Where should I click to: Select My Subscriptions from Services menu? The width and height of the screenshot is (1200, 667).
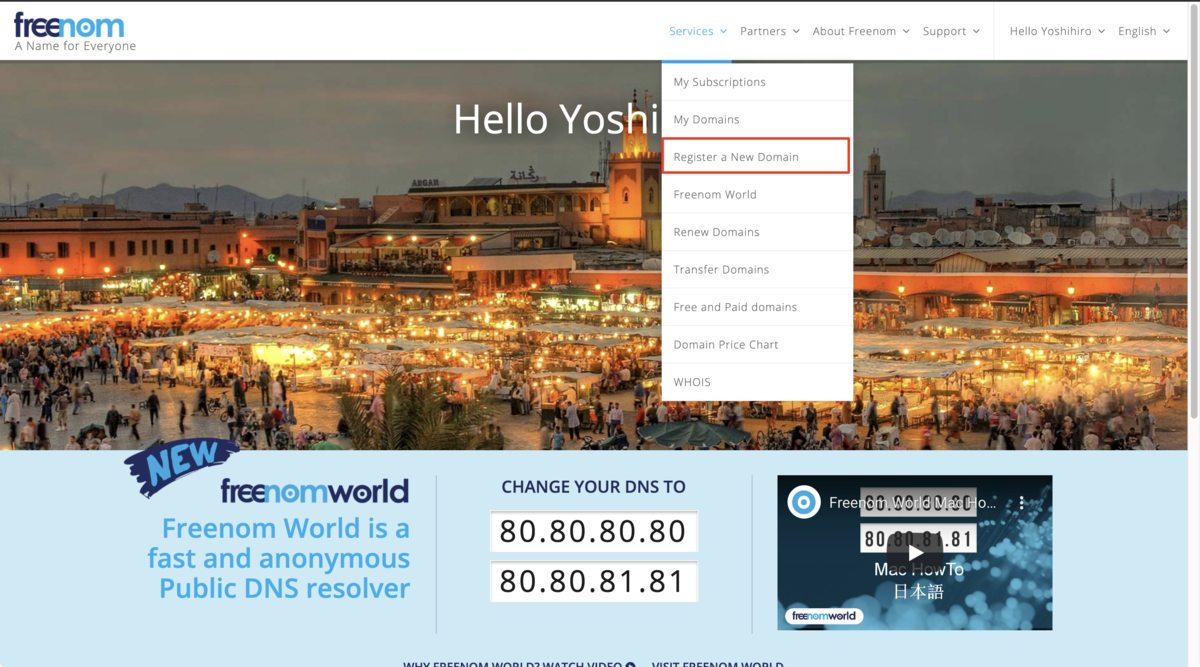[757, 82]
